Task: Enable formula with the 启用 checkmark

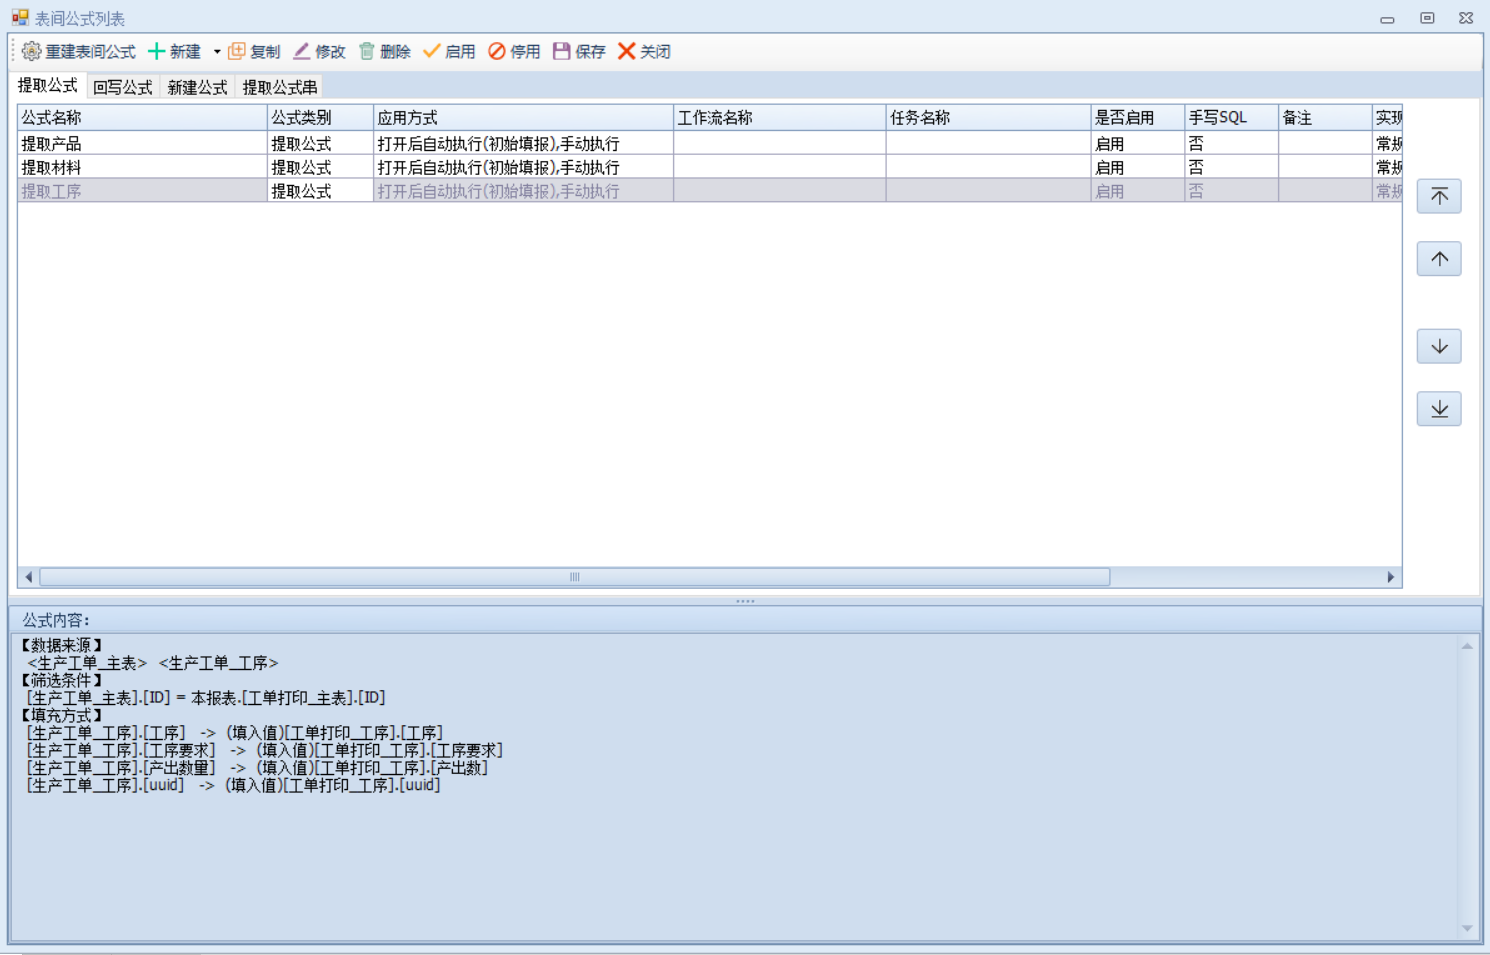Action: [432, 51]
